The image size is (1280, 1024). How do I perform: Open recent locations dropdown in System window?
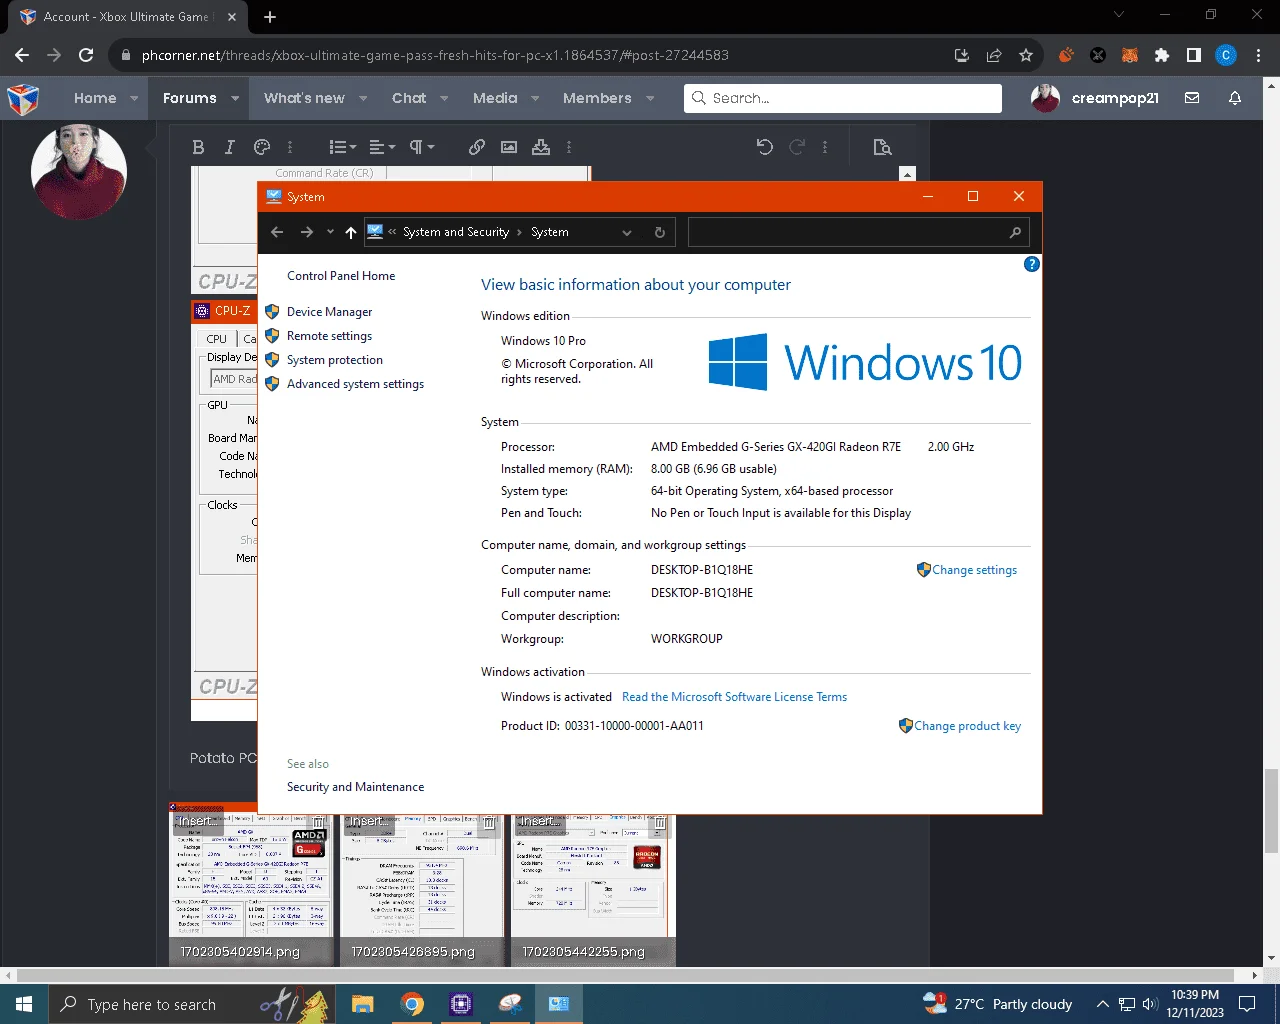330,232
